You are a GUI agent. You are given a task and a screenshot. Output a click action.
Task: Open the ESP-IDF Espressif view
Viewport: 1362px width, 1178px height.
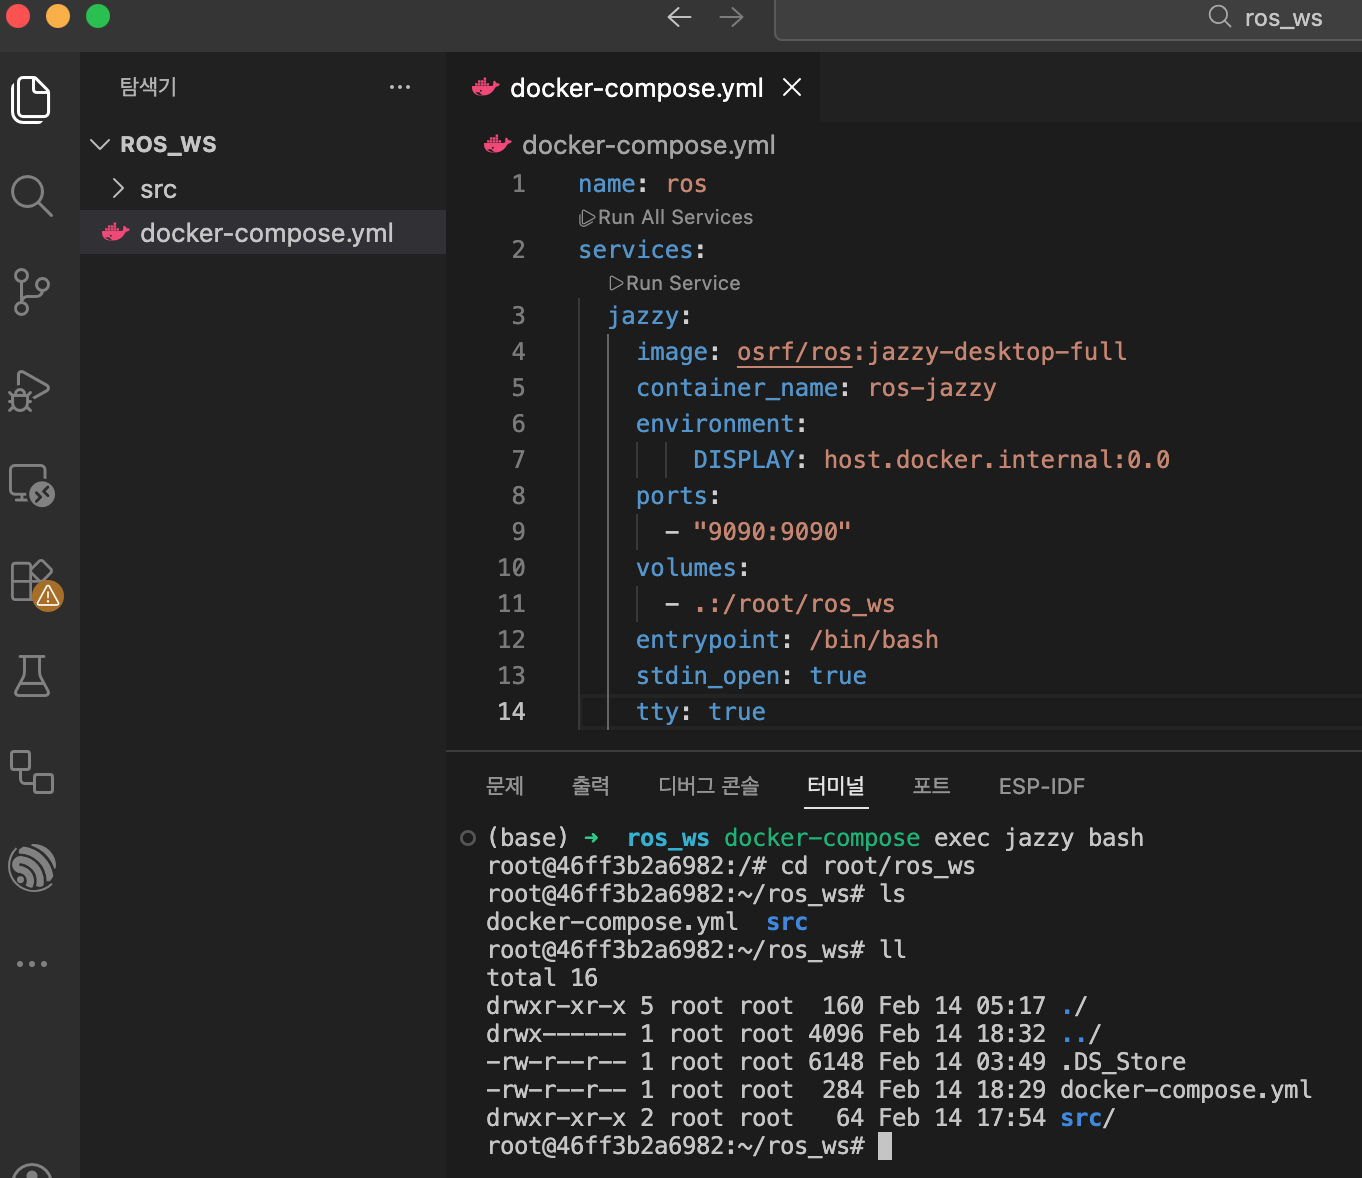coord(31,867)
